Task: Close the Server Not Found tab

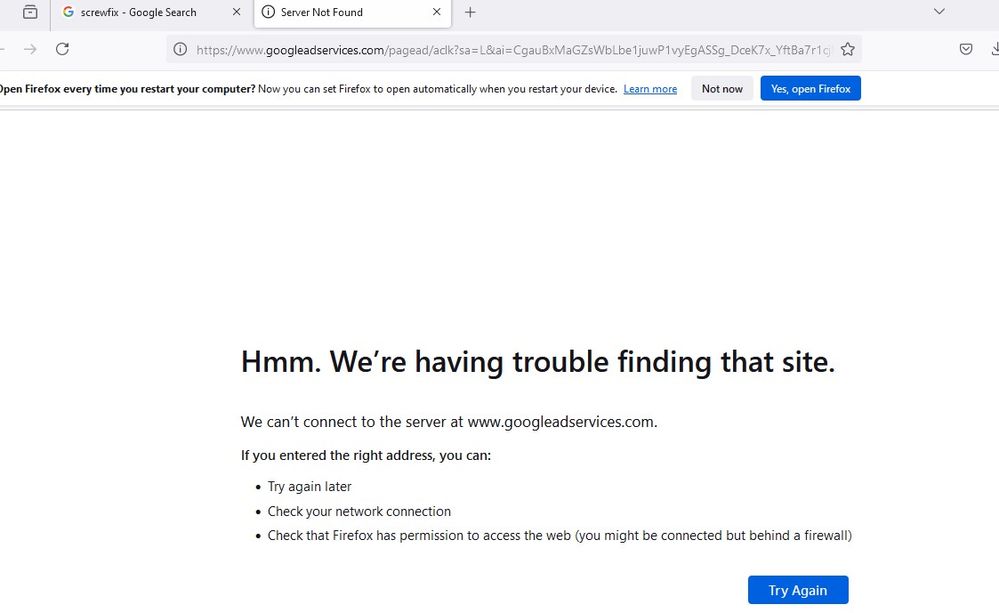Action: pos(437,12)
